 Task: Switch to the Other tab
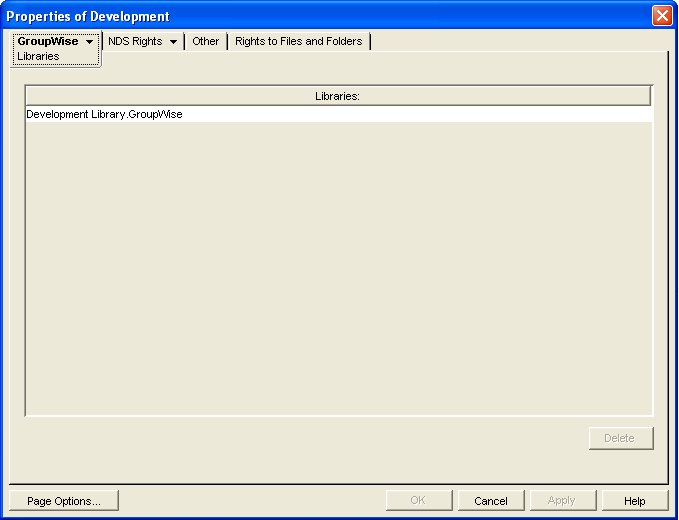(206, 41)
